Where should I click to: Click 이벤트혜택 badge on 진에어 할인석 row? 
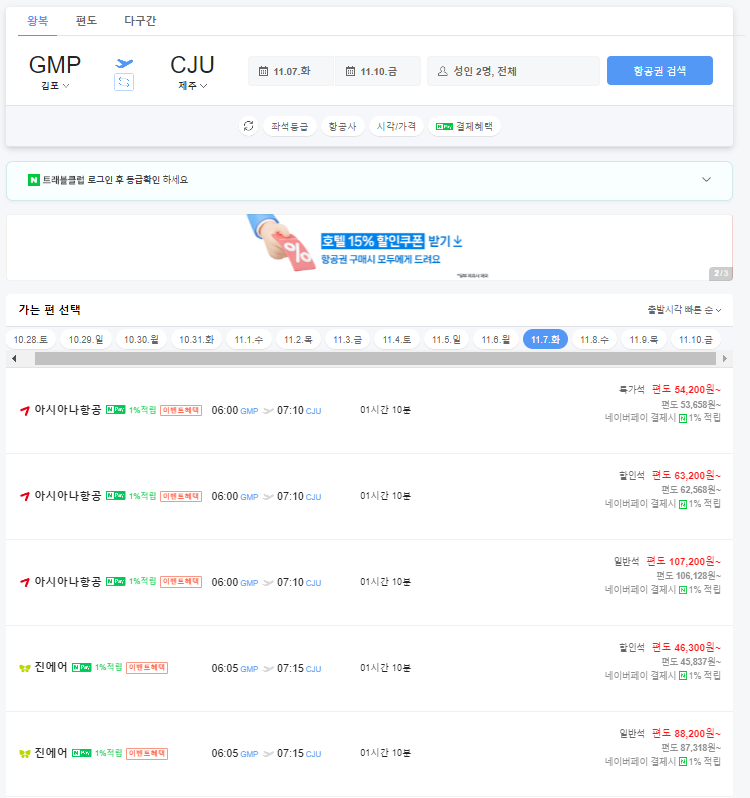click(x=147, y=667)
